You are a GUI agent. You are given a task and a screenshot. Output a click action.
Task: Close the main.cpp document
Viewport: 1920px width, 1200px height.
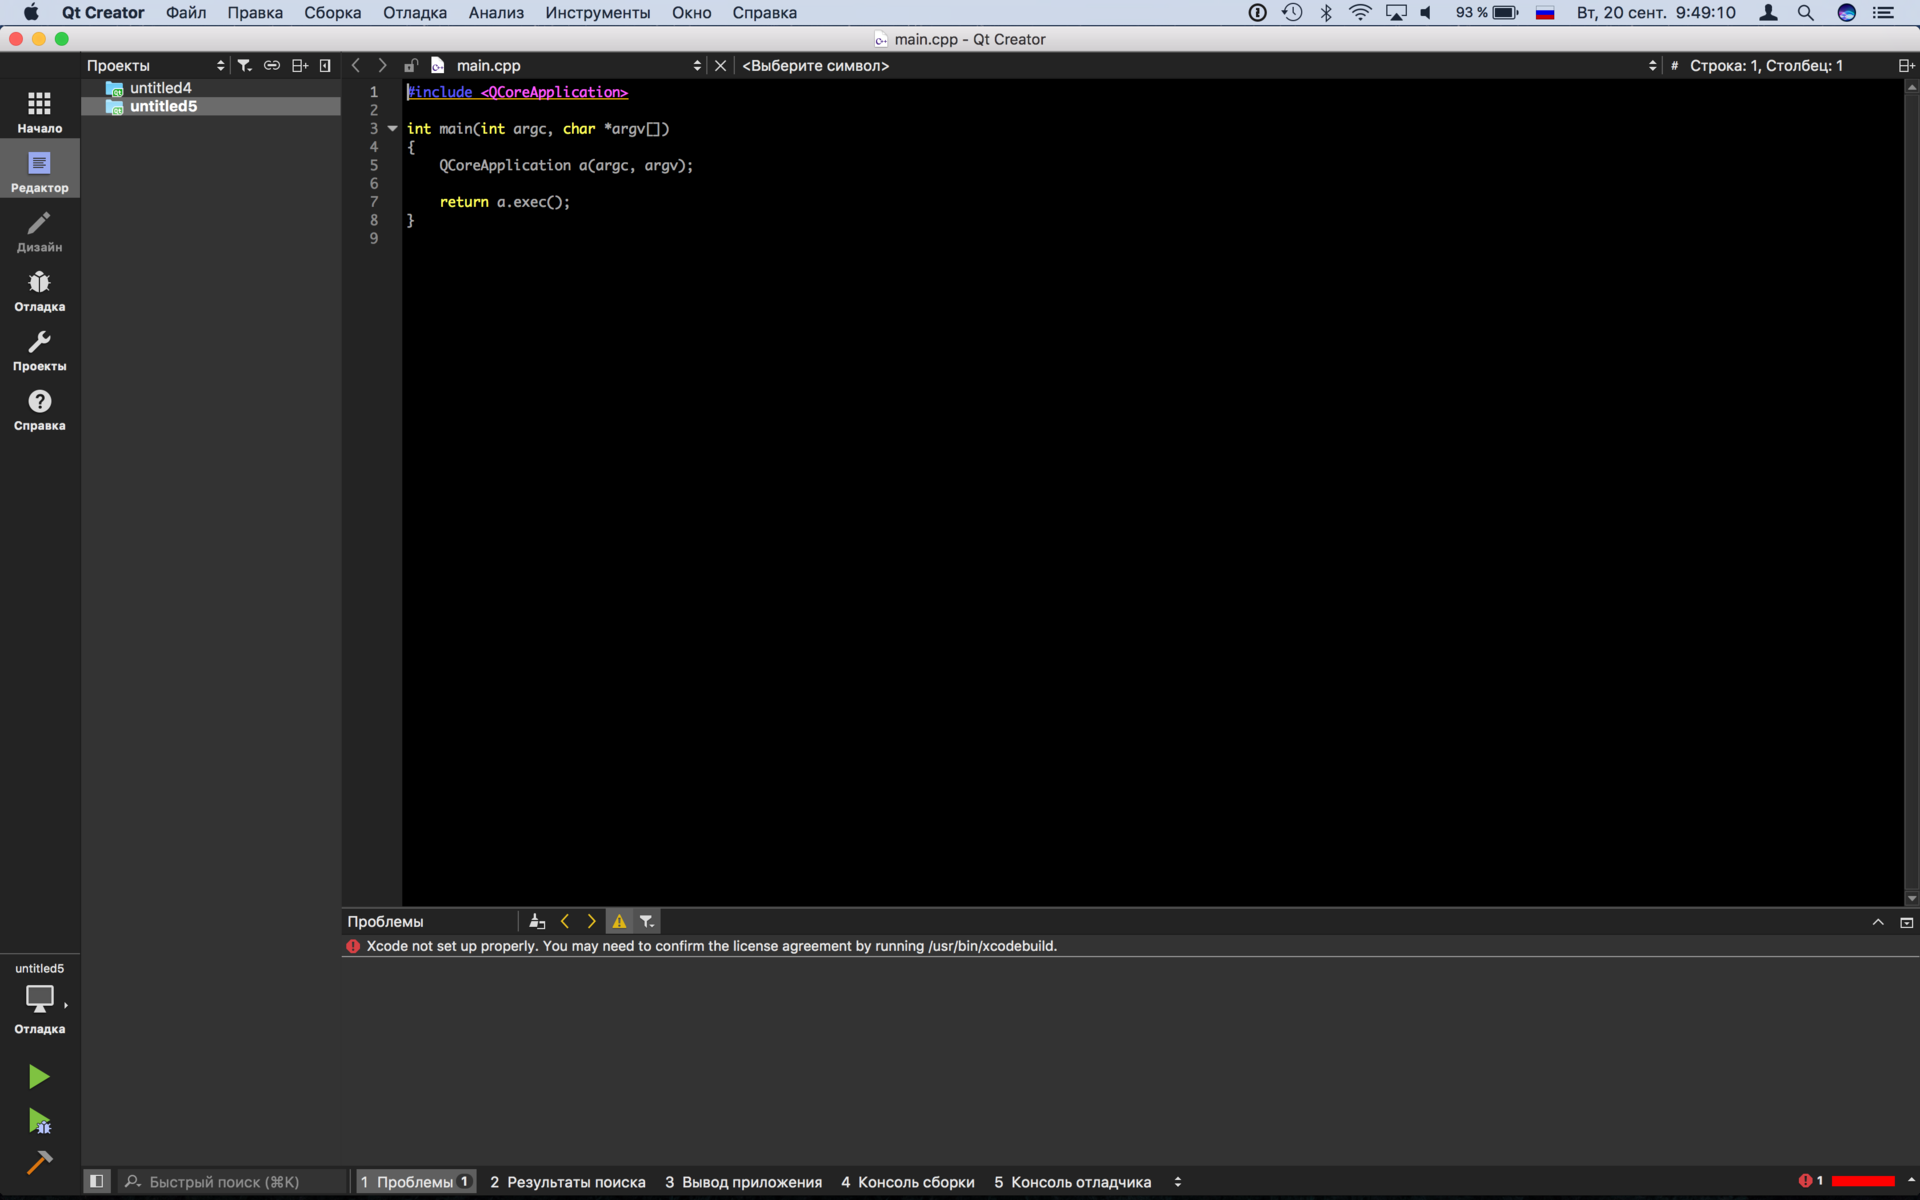[x=720, y=65]
